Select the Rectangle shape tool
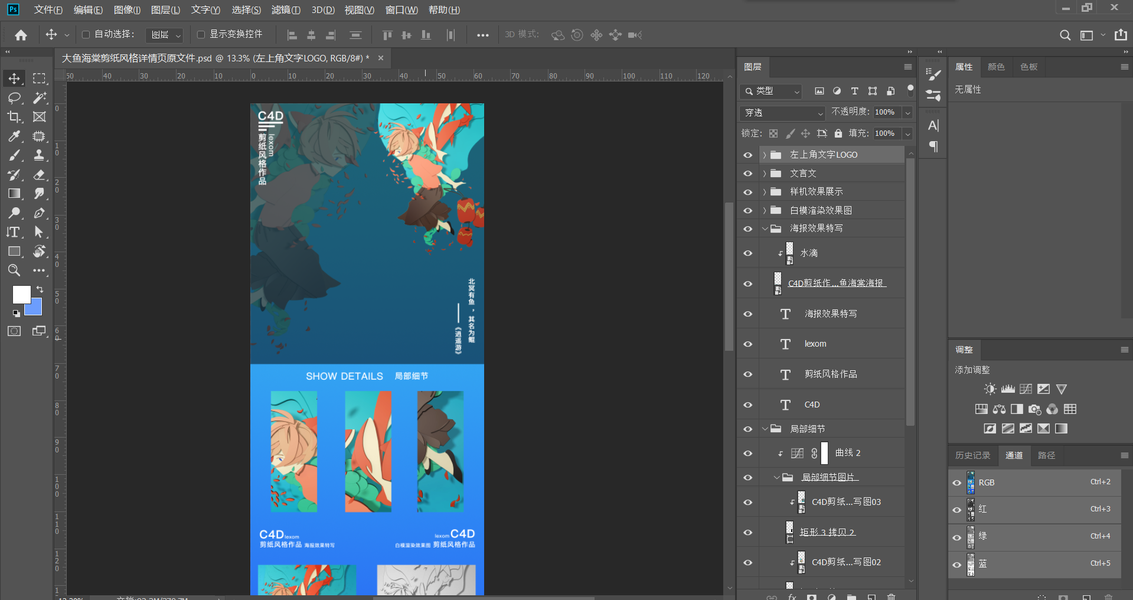 [x=14, y=252]
